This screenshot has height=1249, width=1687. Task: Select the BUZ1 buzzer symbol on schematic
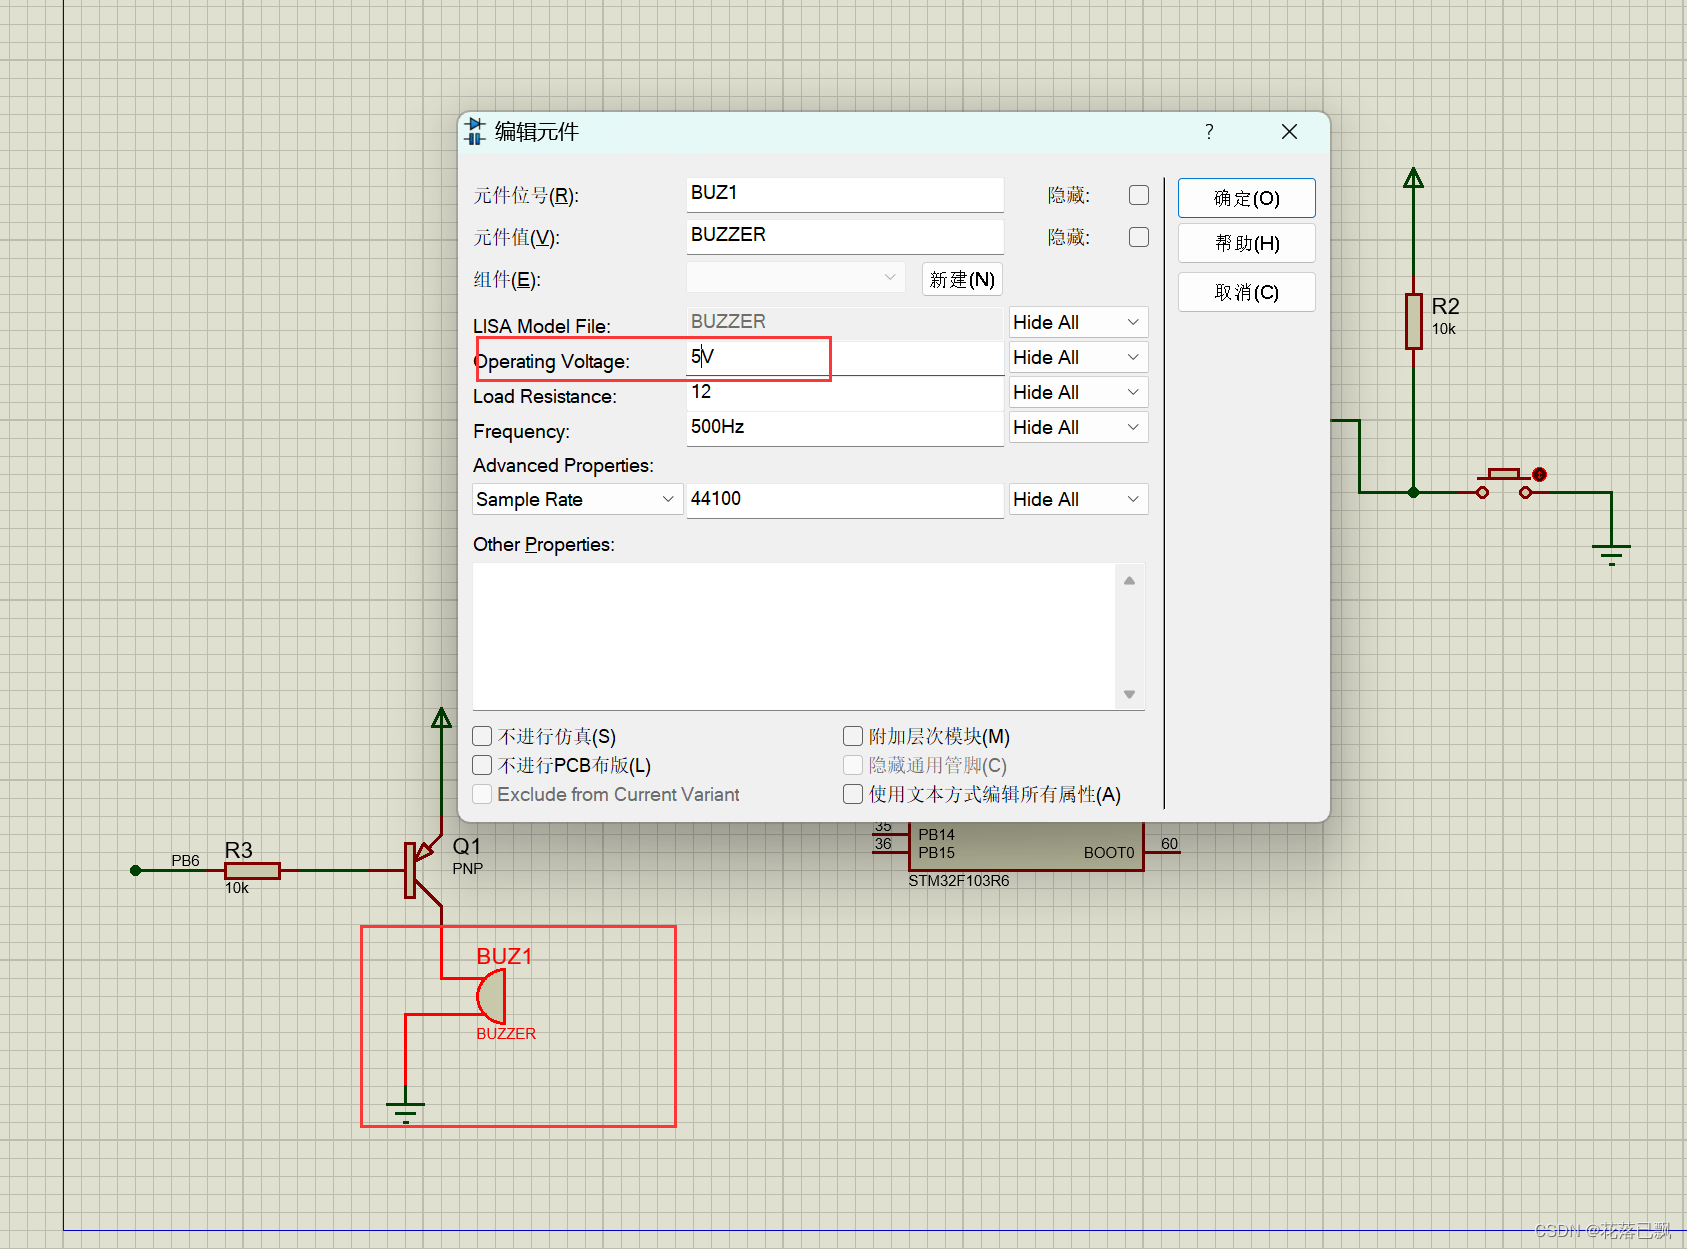492,996
